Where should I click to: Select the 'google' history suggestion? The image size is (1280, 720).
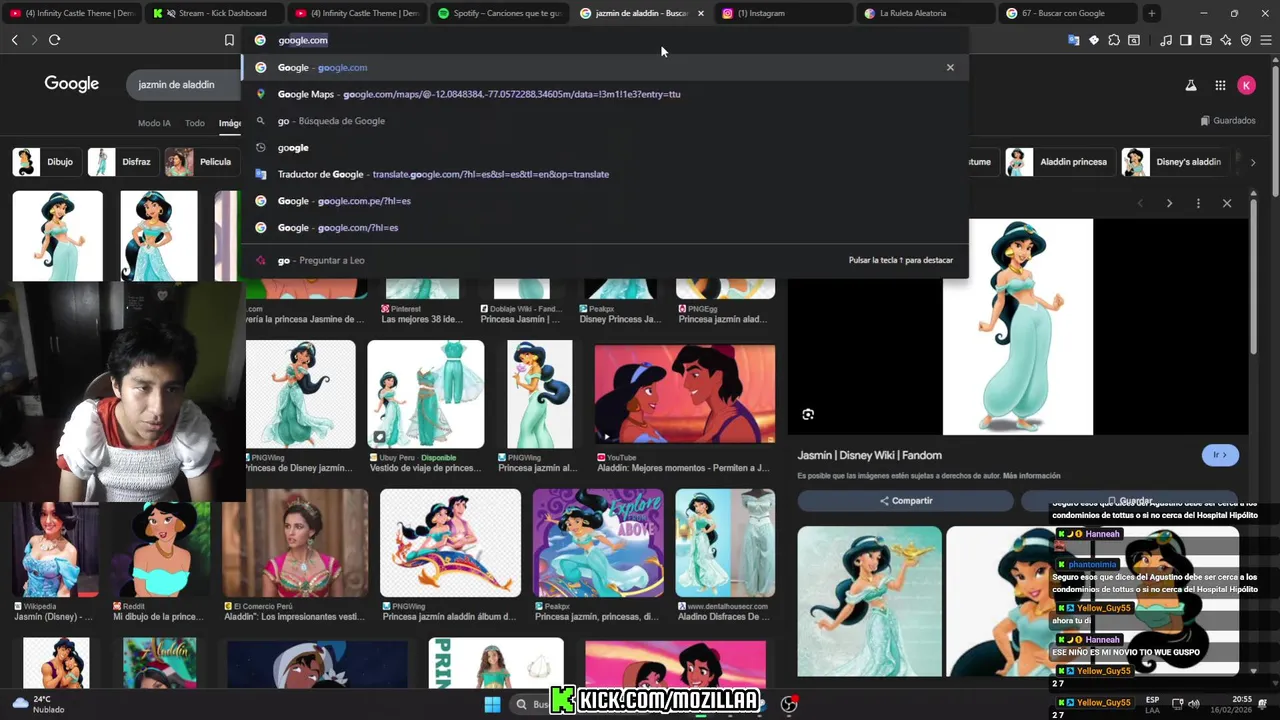pos(605,147)
